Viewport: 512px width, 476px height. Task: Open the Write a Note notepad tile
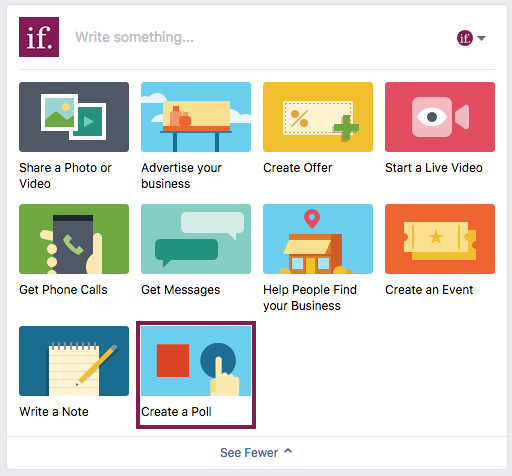click(x=74, y=361)
